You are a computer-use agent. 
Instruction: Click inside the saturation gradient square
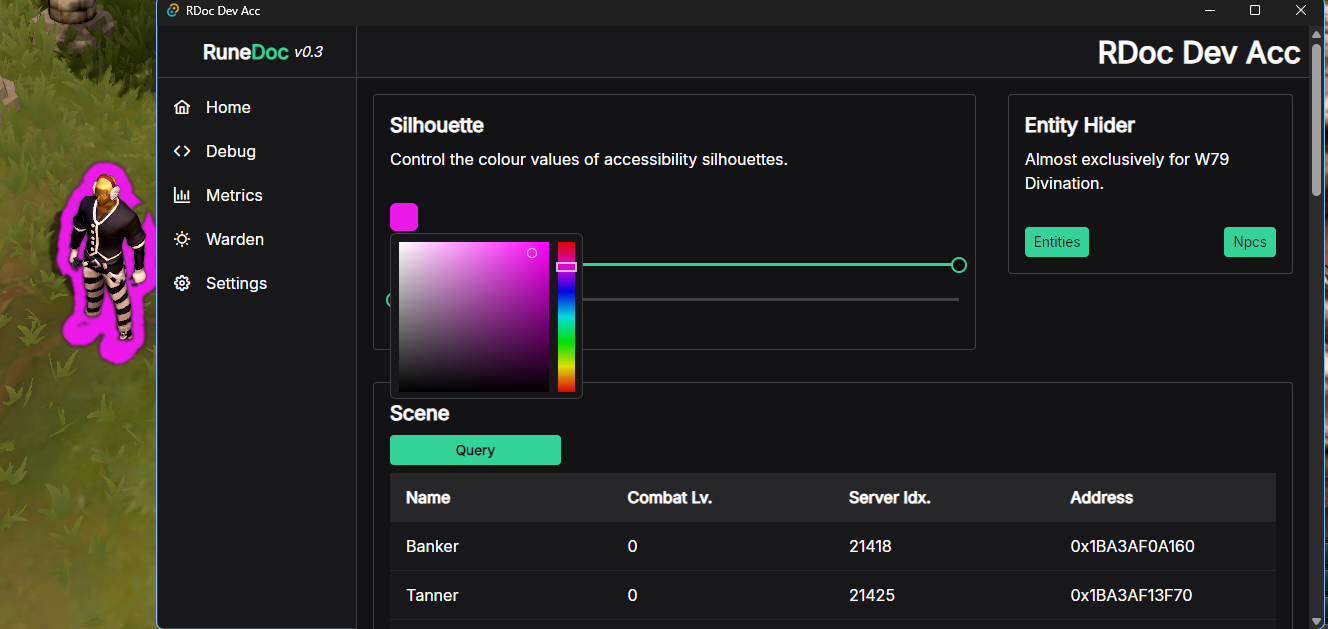tap(473, 316)
